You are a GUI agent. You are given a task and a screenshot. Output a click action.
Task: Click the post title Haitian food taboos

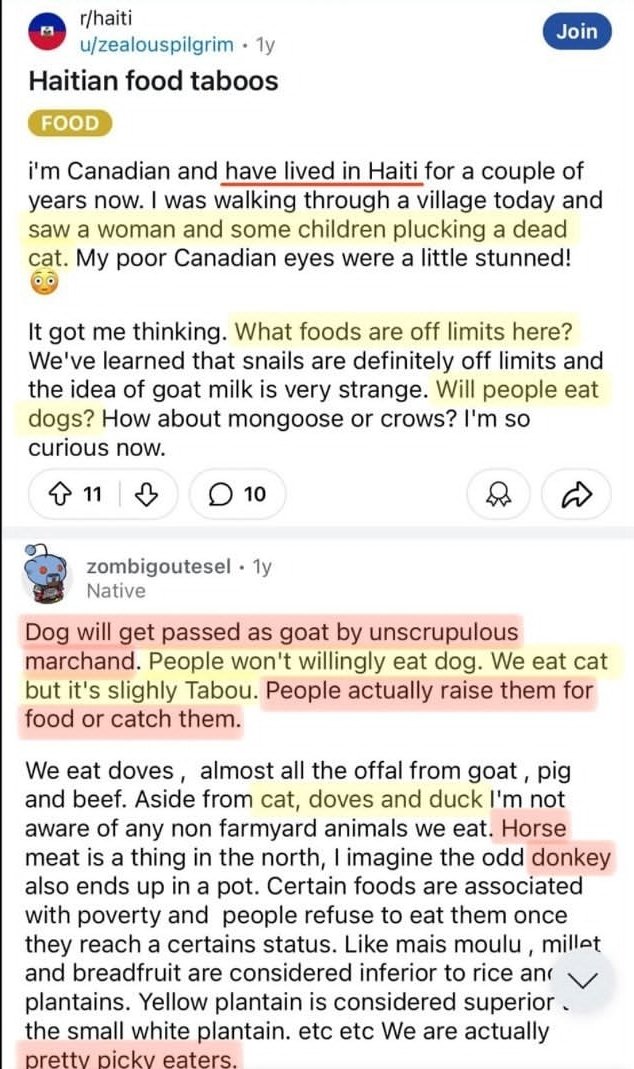[x=152, y=80]
